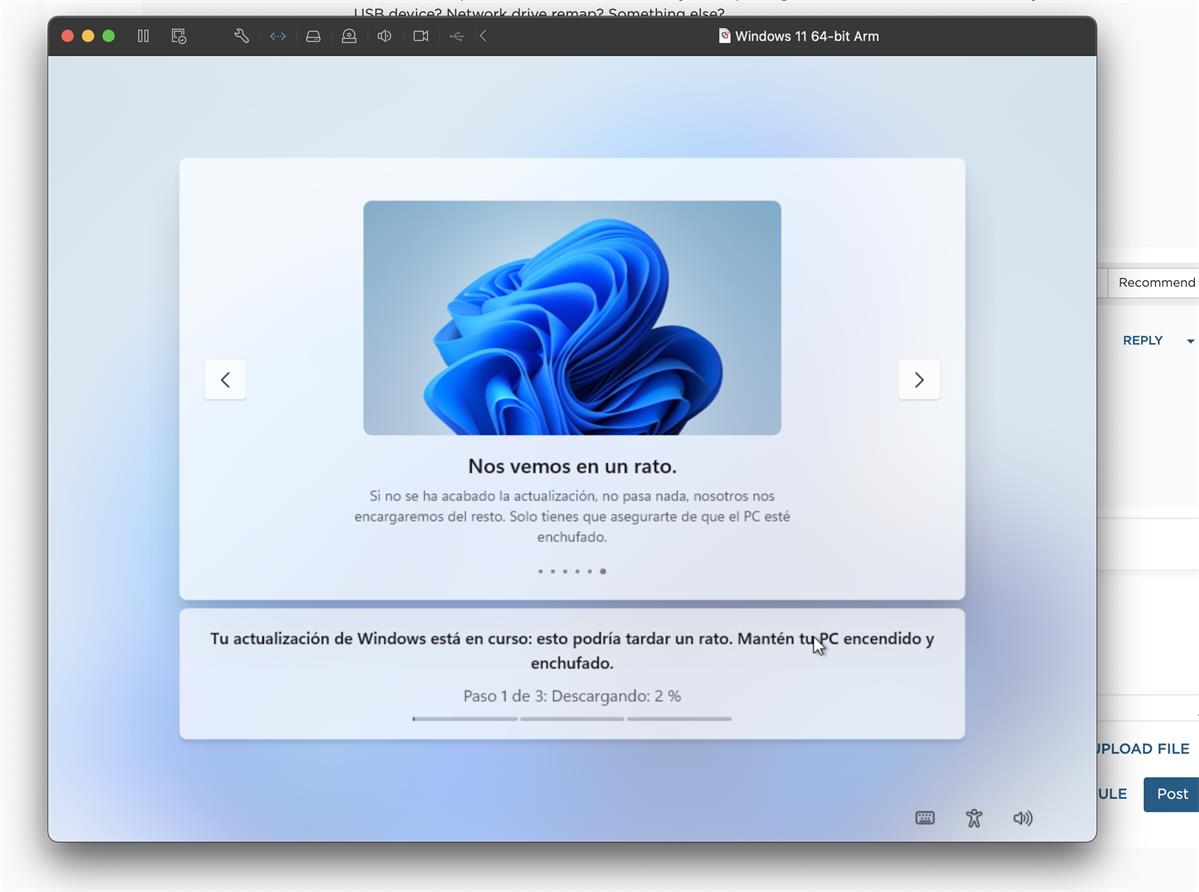
Task: Click the USB device icon
Action: (457, 36)
